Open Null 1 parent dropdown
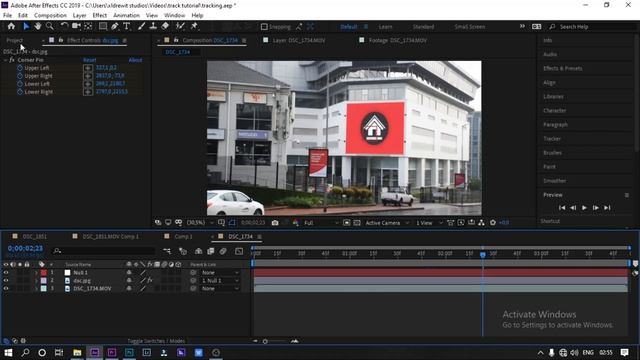Viewport: 640px width, 360px height. click(x=220, y=272)
